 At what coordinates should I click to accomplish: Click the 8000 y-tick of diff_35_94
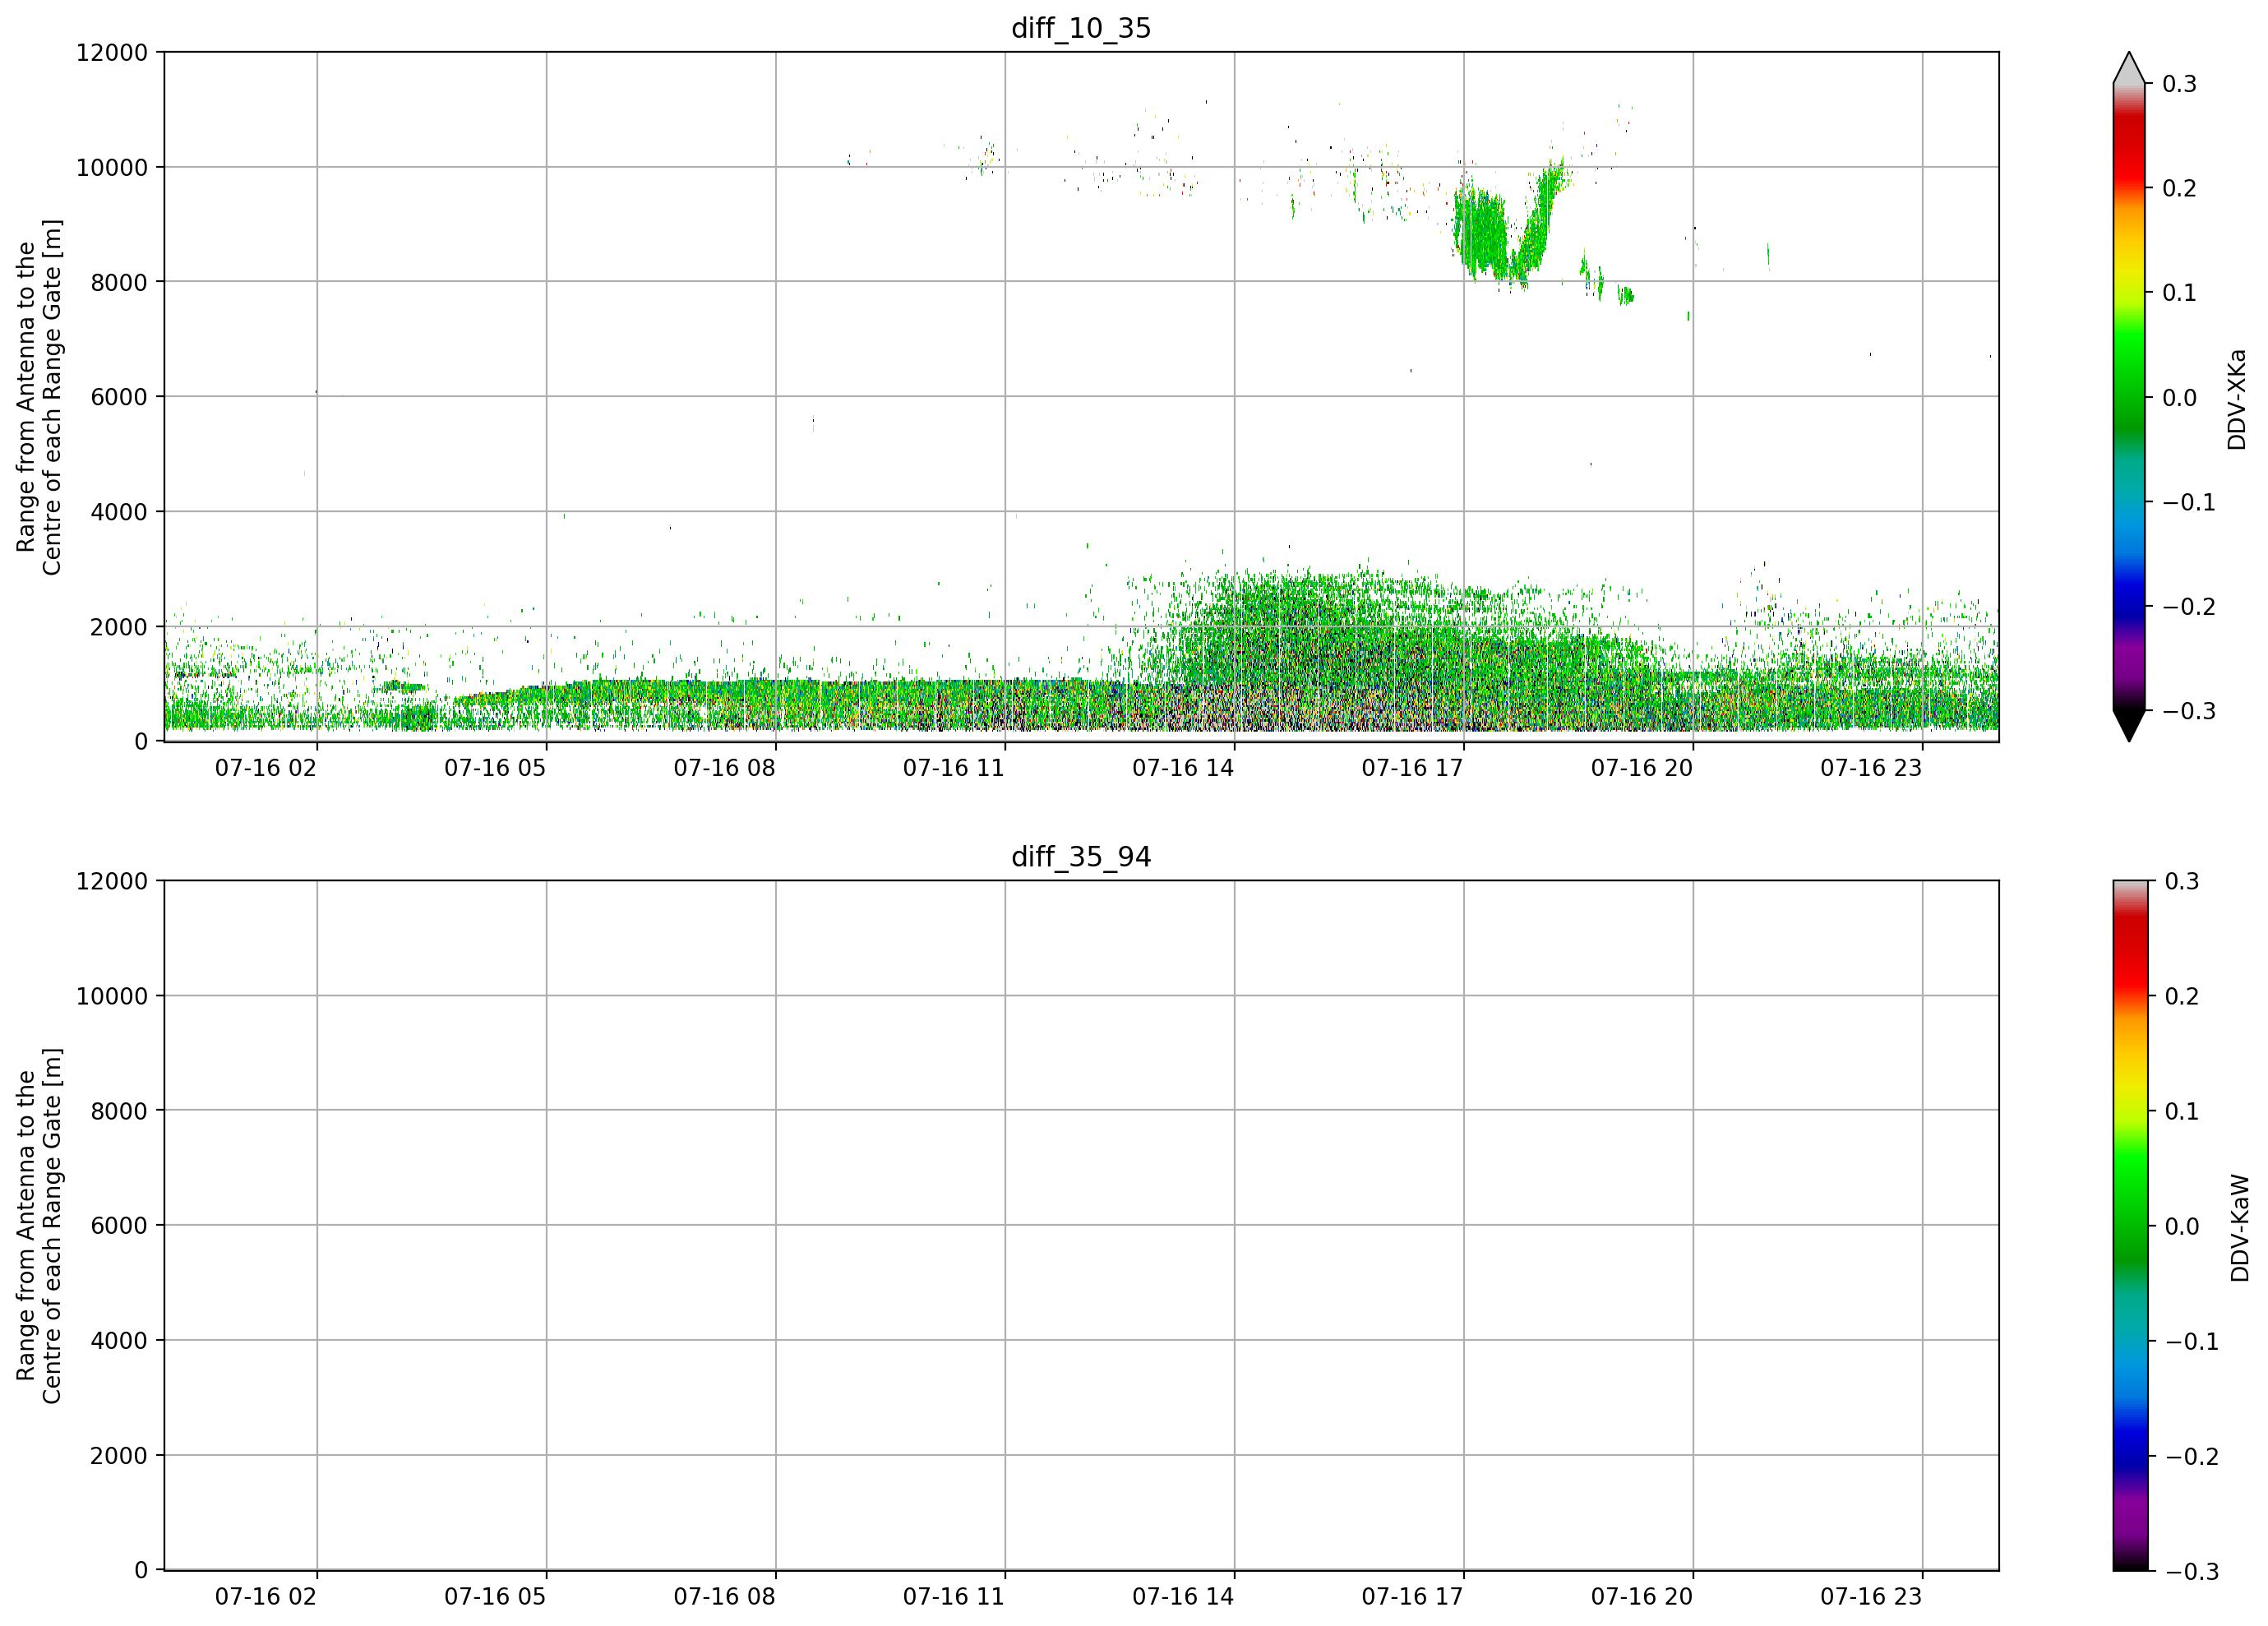point(119,1111)
